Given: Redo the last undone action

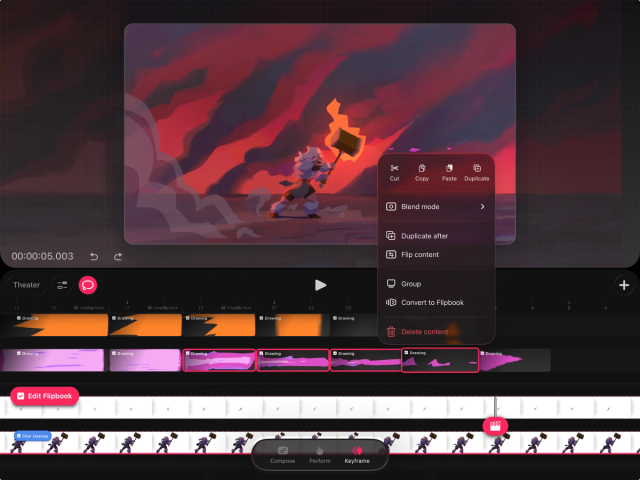Looking at the screenshot, I should click(x=118, y=256).
